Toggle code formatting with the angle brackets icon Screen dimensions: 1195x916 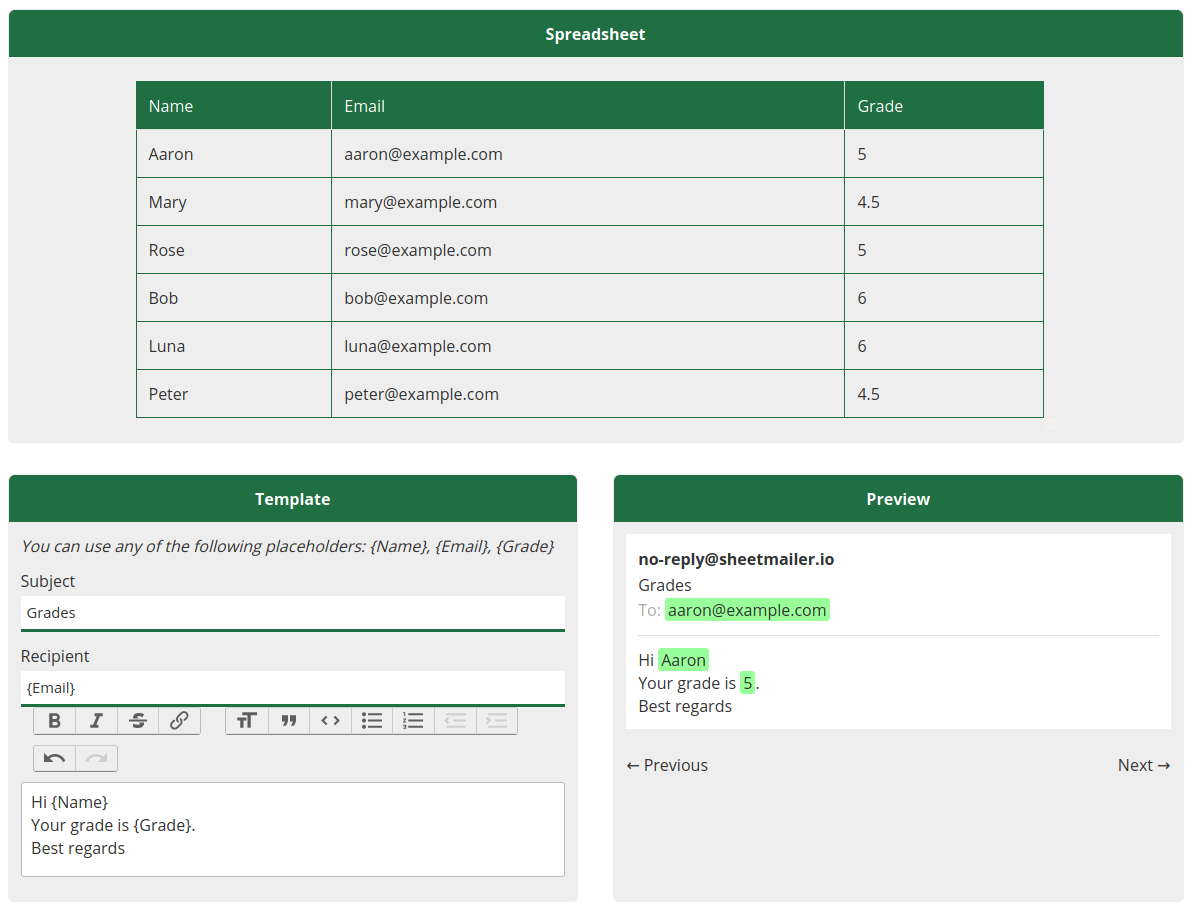[x=331, y=721]
